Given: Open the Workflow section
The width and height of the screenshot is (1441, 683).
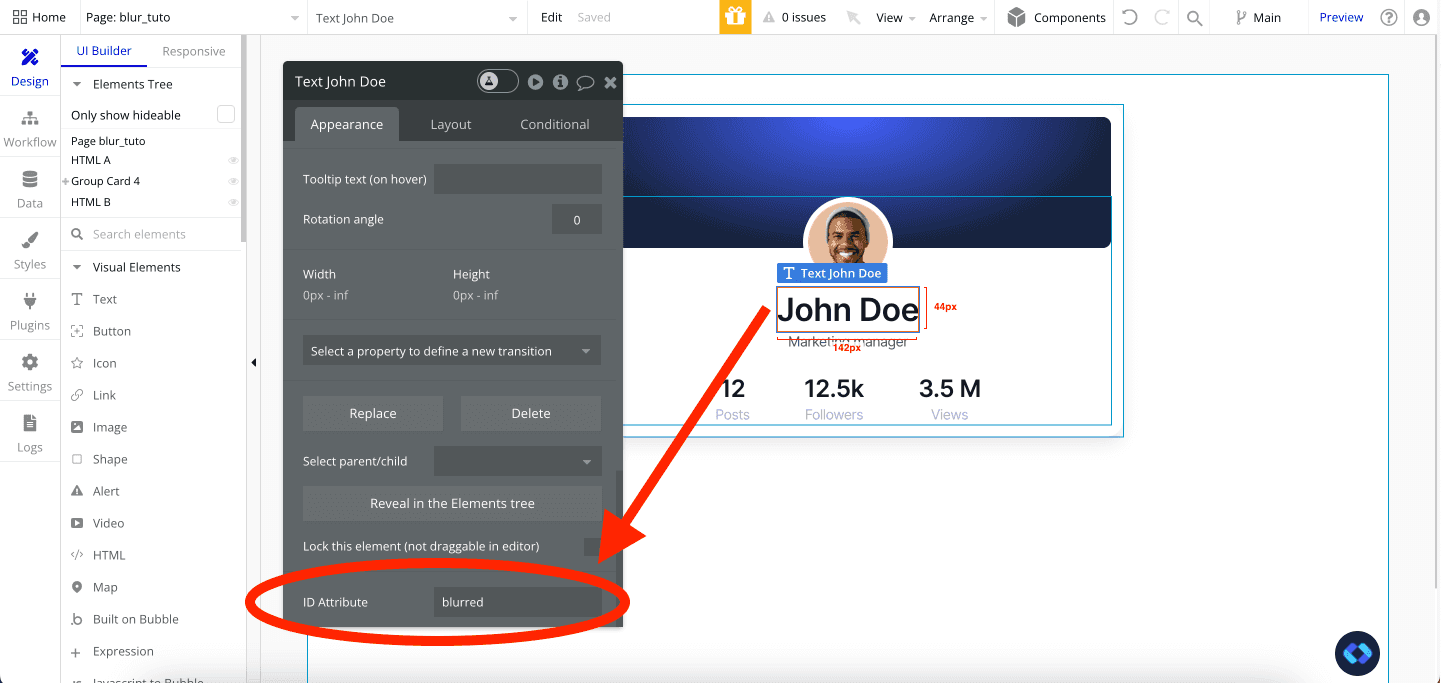Looking at the screenshot, I should click(30, 129).
